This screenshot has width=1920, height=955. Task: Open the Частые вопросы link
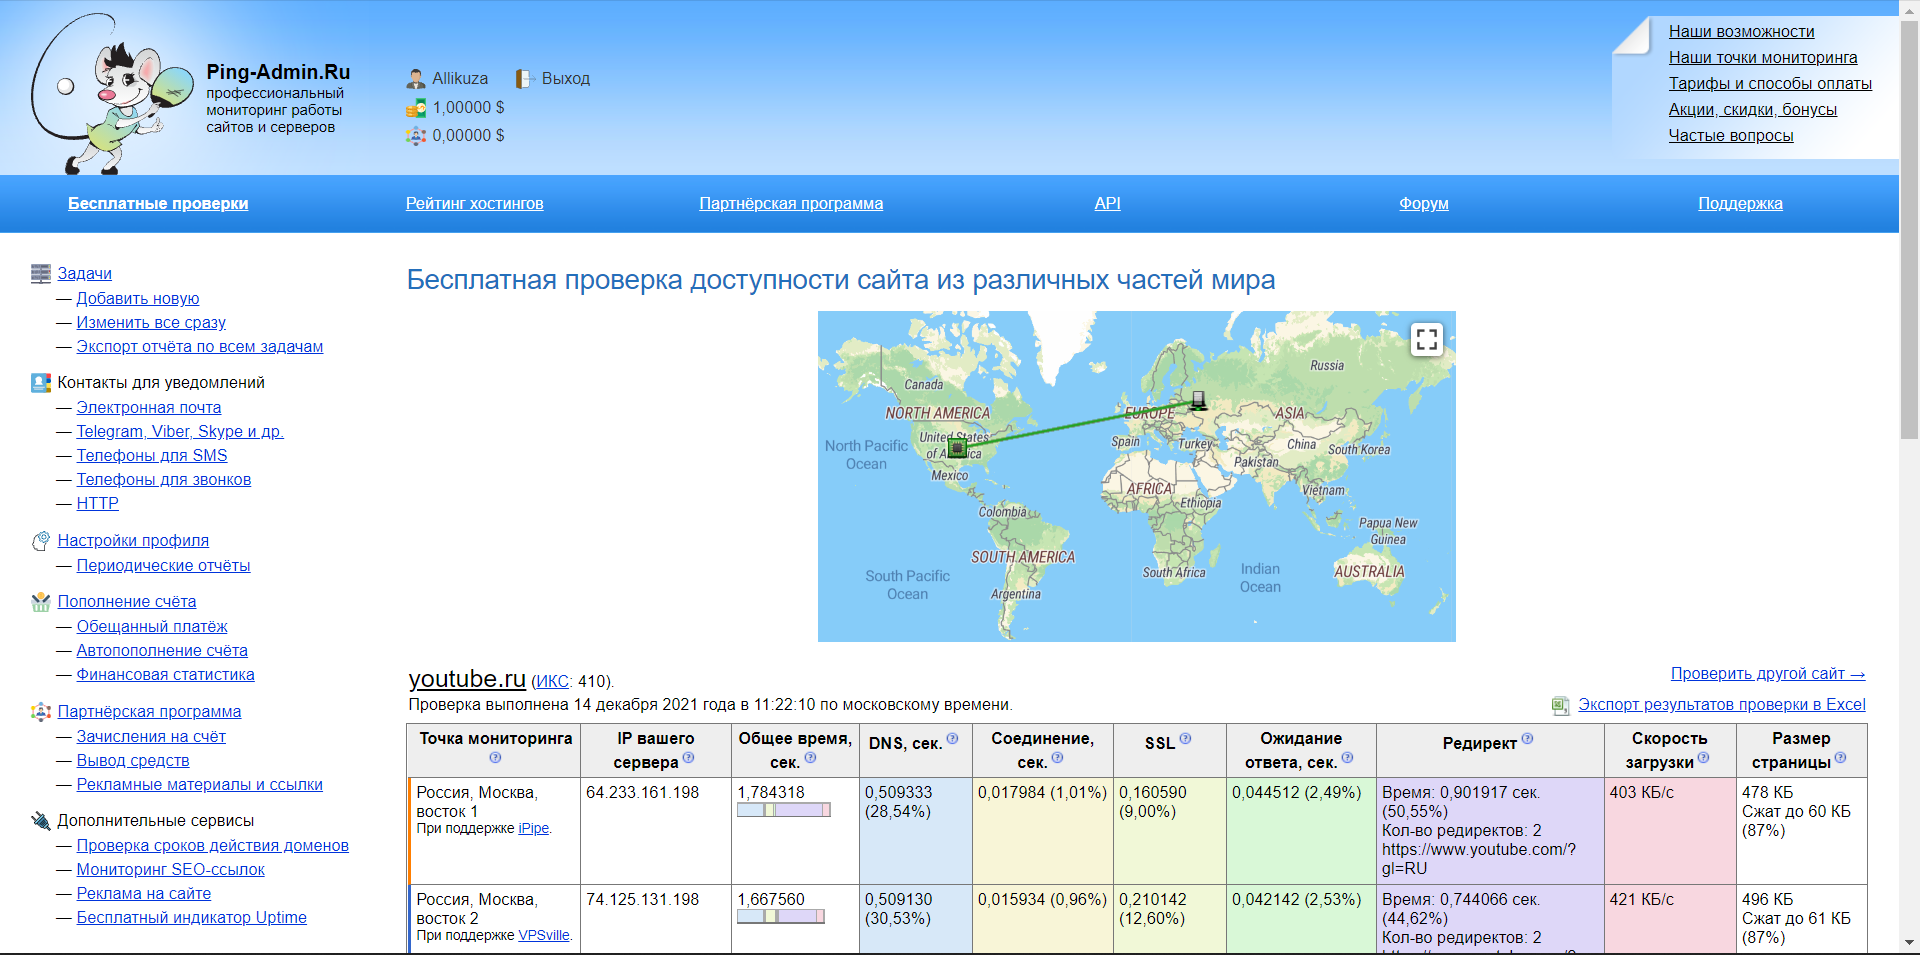click(x=1731, y=136)
